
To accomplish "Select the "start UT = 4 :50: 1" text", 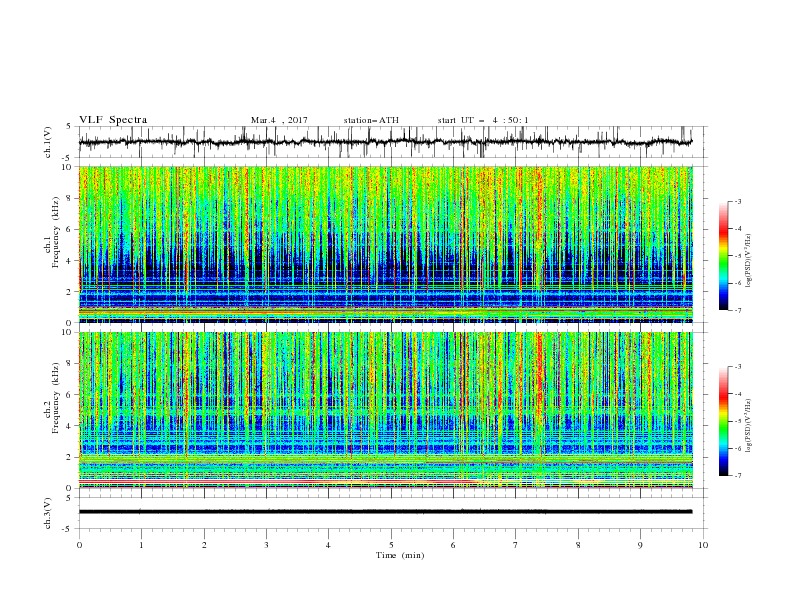I will (483, 120).
